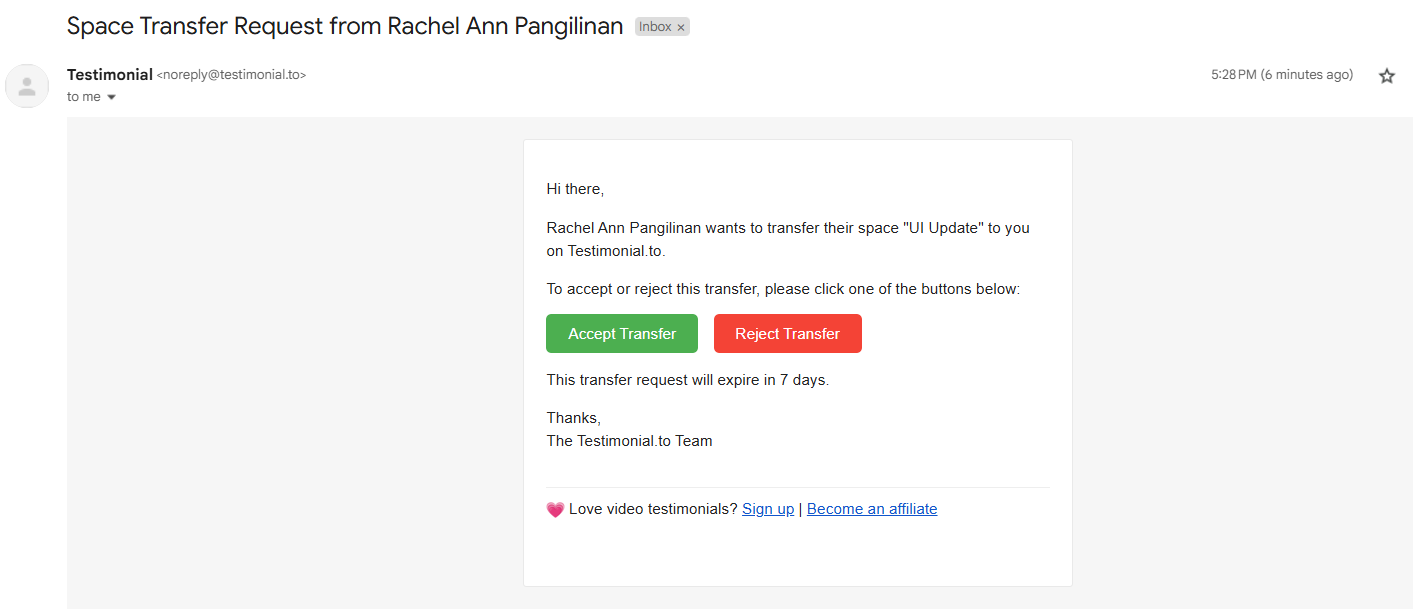Click the sentence mentioning "UI Update" space
Viewport: 1413px width, 611px height.
[x=788, y=240]
